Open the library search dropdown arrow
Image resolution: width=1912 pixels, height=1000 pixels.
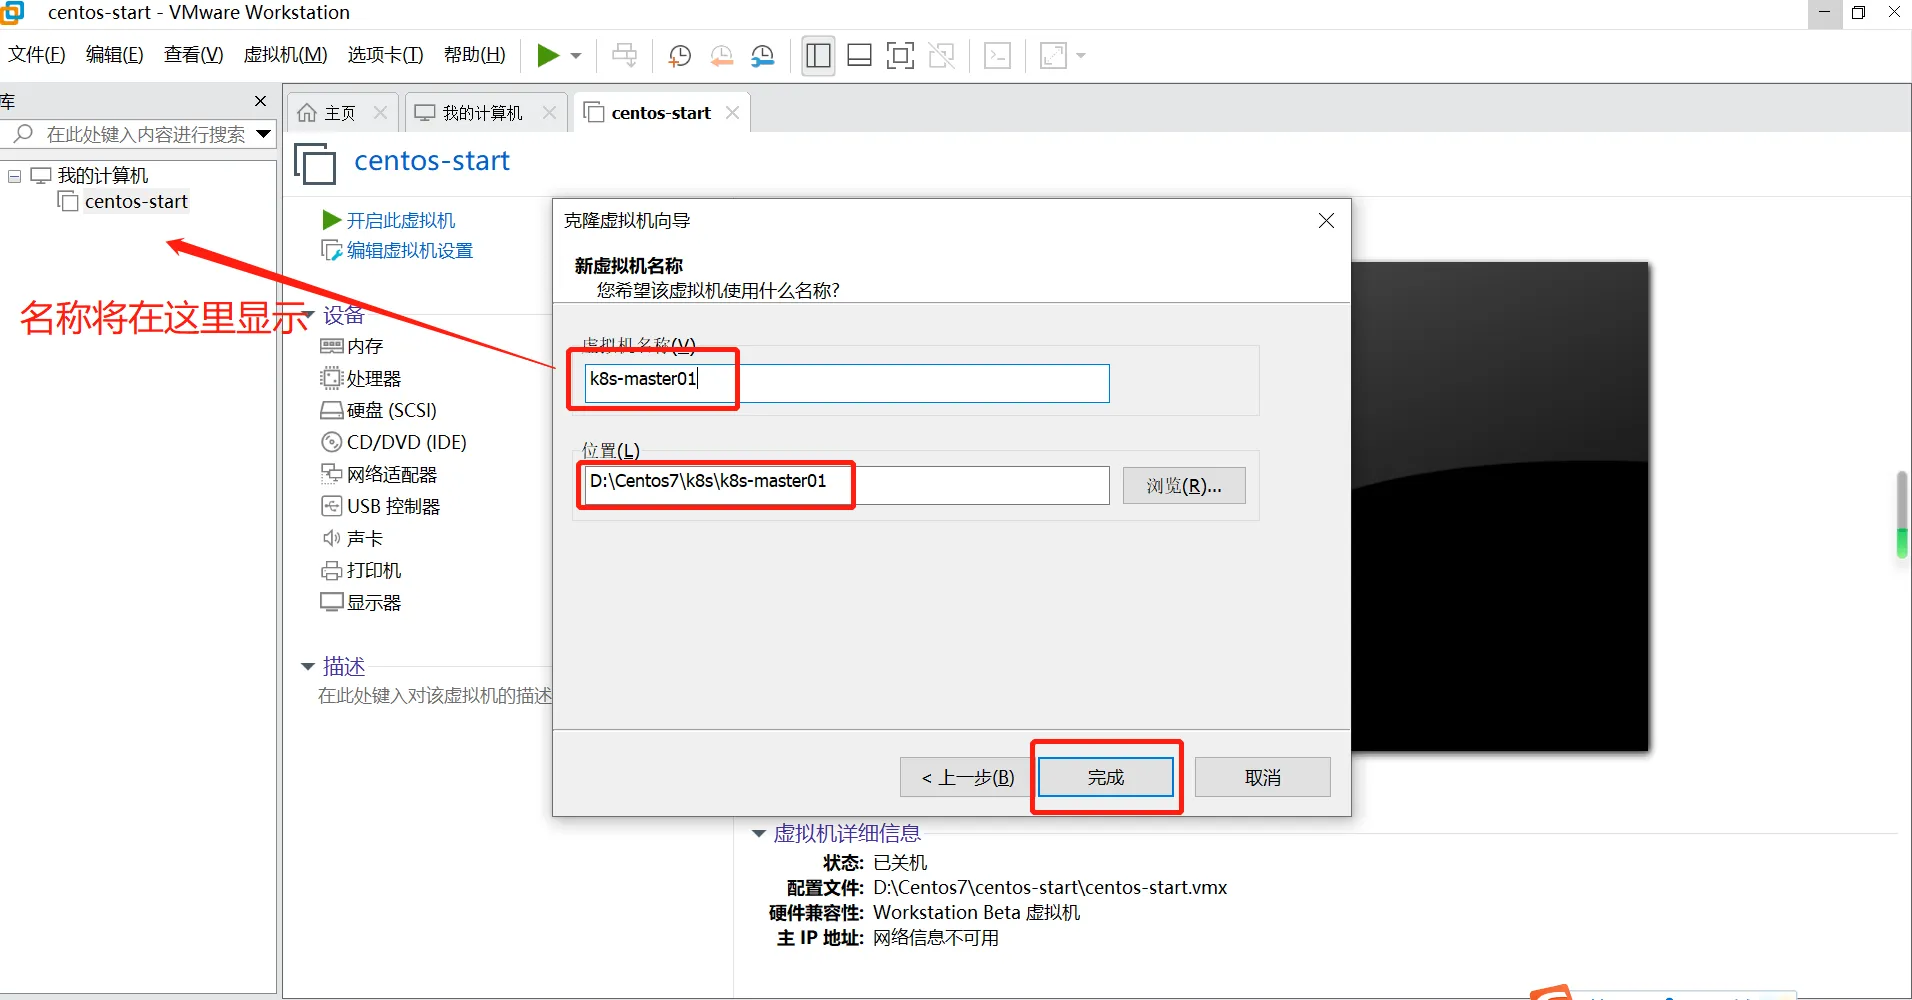pyautogui.click(x=264, y=134)
